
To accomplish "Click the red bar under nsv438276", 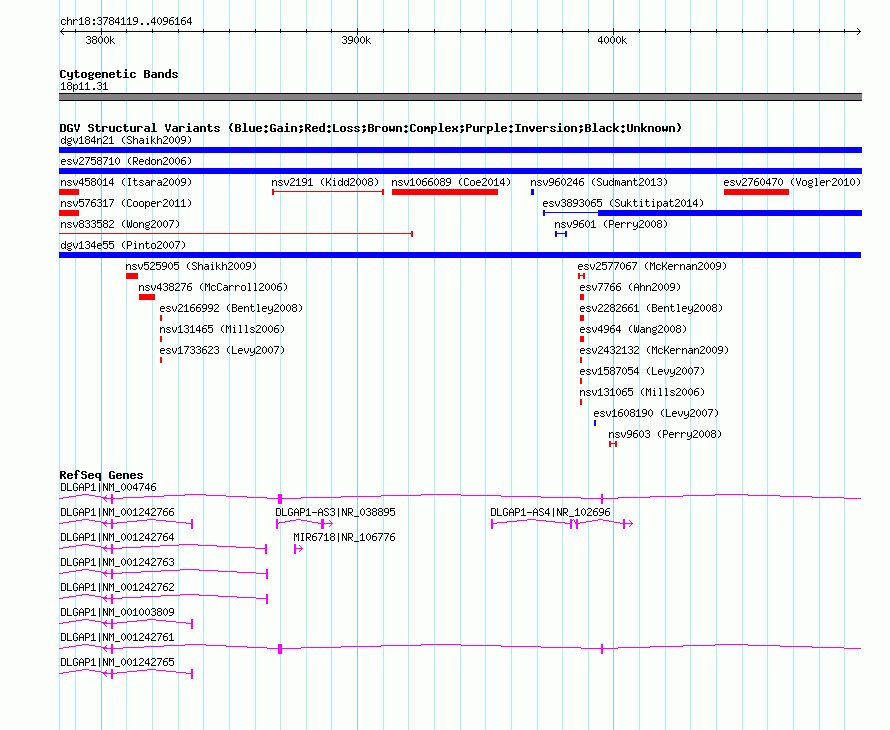I will click(x=147, y=297).
